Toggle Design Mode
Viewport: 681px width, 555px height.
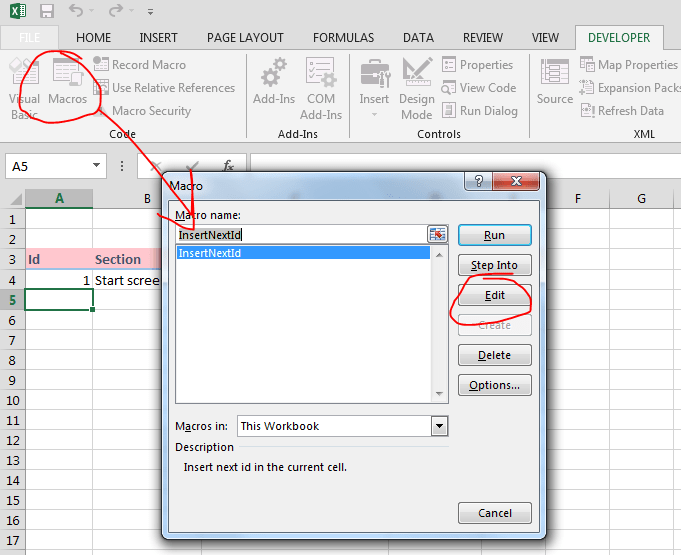(x=417, y=89)
